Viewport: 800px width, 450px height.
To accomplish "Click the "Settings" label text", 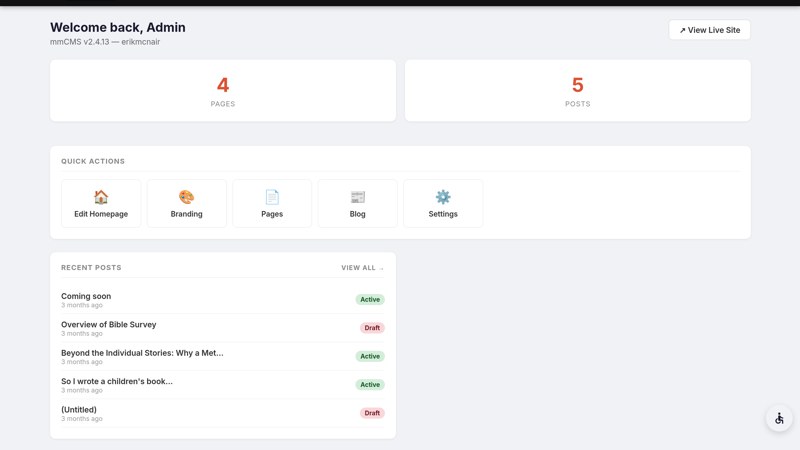I will pyautogui.click(x=443, y=214).
